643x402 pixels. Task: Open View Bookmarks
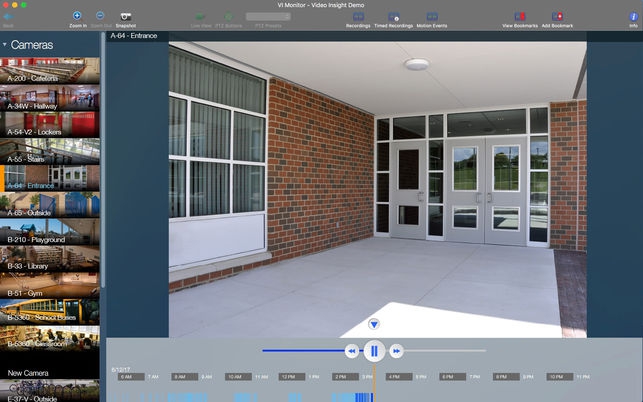click(520, 16)
